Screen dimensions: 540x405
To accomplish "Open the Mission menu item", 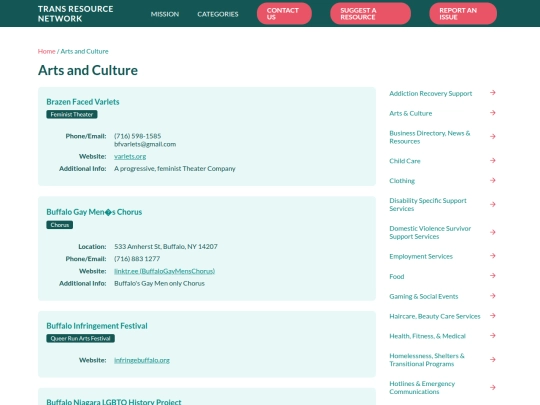I will [x=165, y=14].
